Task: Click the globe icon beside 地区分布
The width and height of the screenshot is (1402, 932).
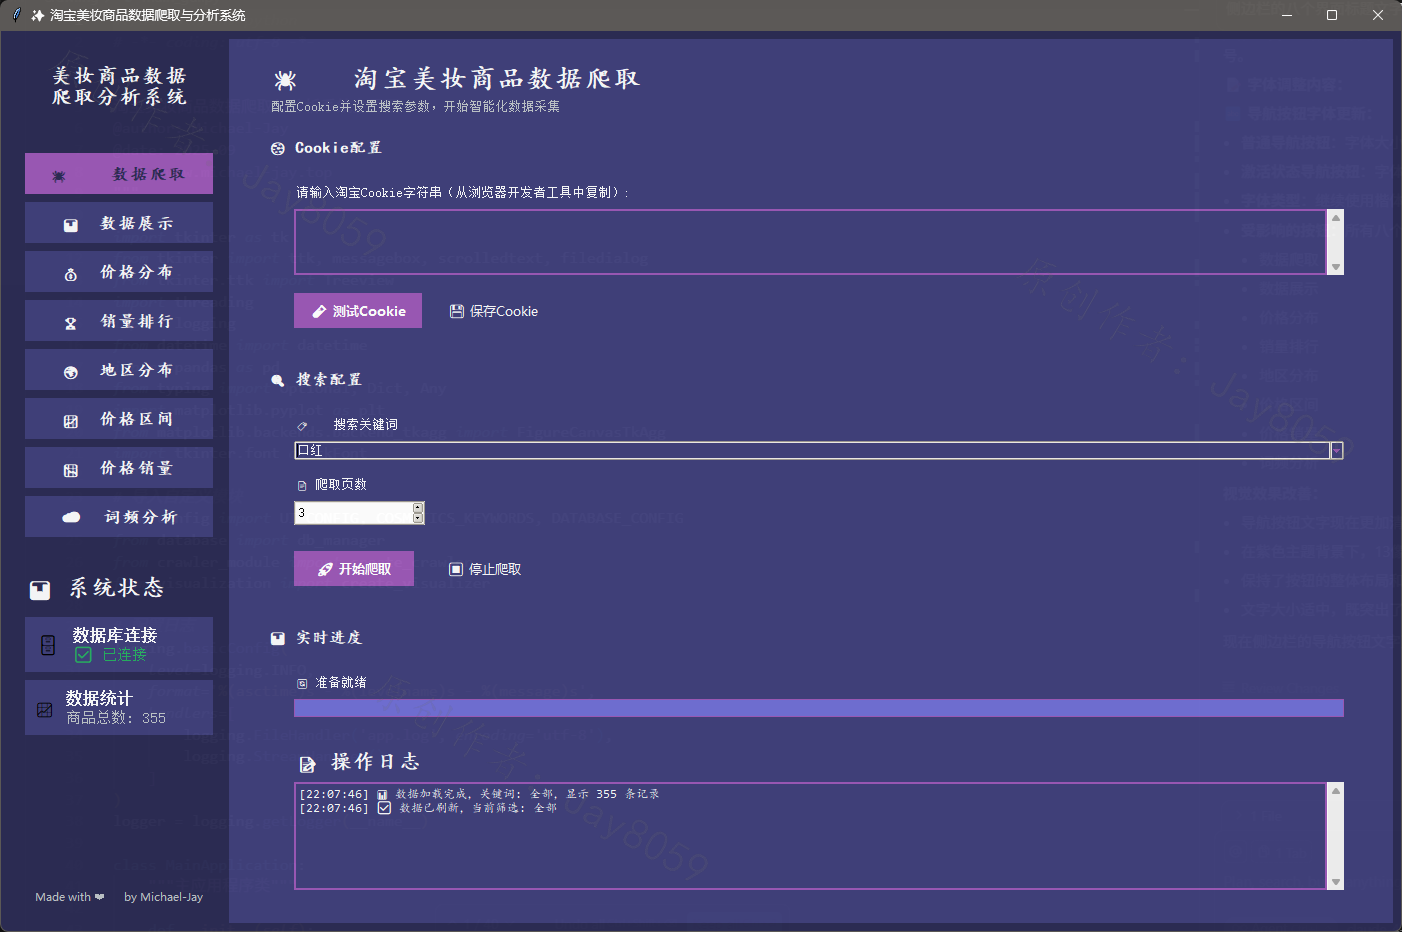Action: [71, 372]
